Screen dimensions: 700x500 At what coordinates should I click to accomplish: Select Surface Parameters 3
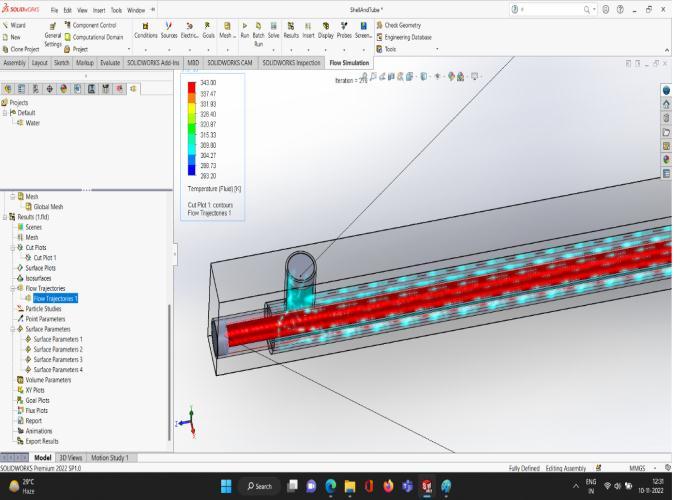53,359
